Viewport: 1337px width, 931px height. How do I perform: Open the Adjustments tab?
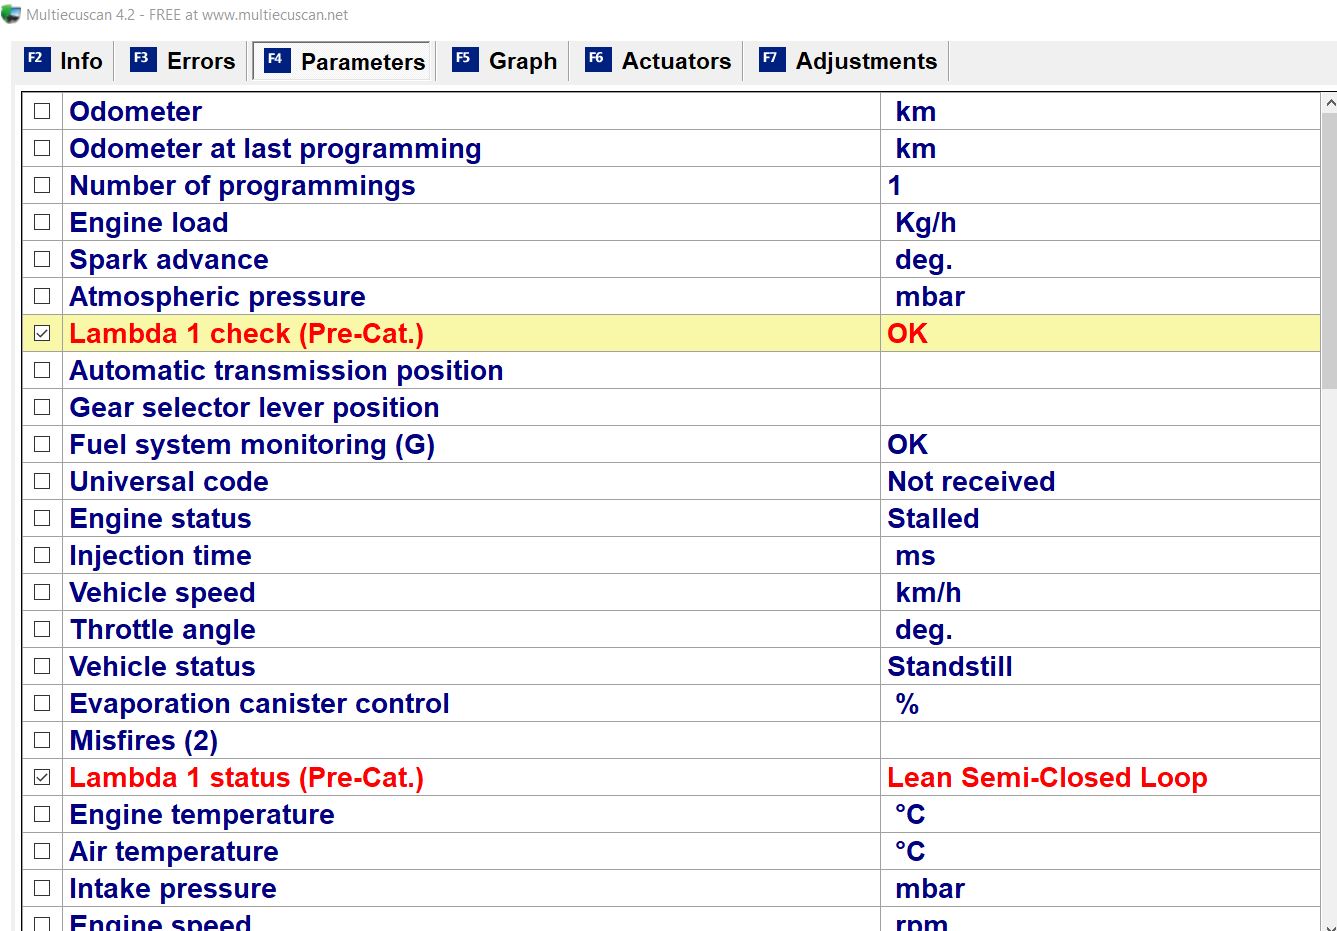tap(849, 61)
